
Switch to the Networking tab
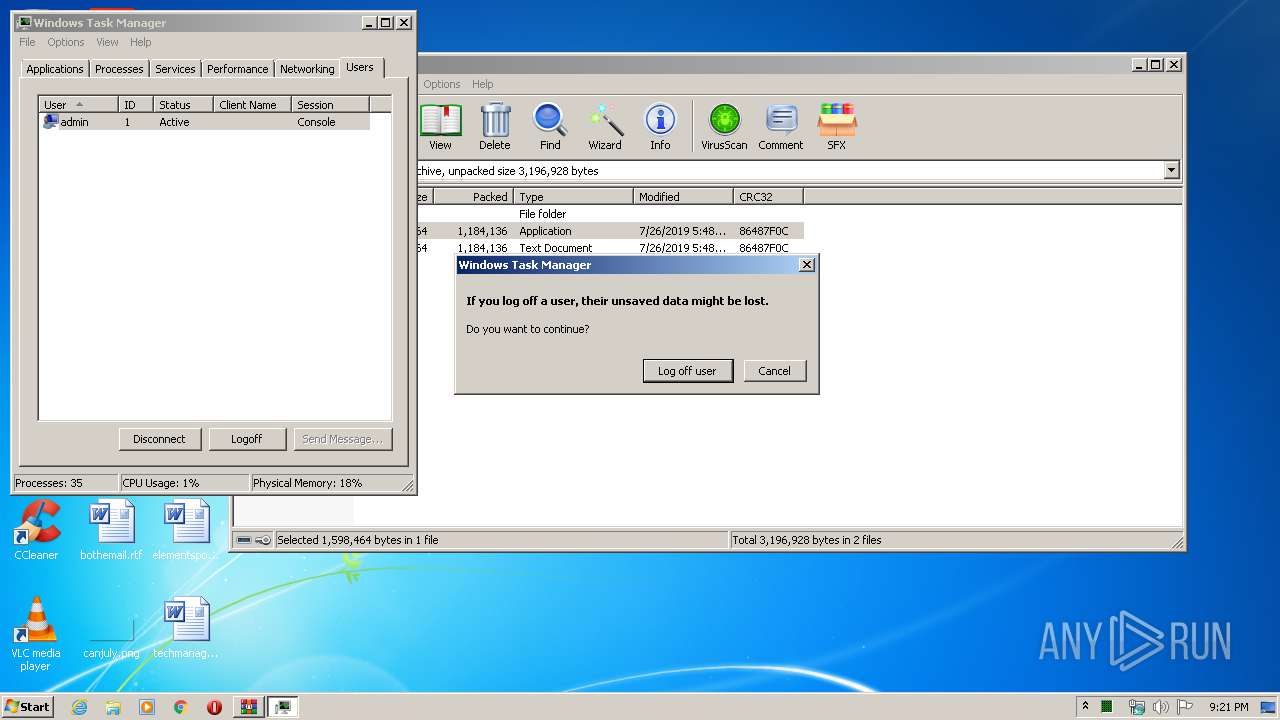pos(307,69)
